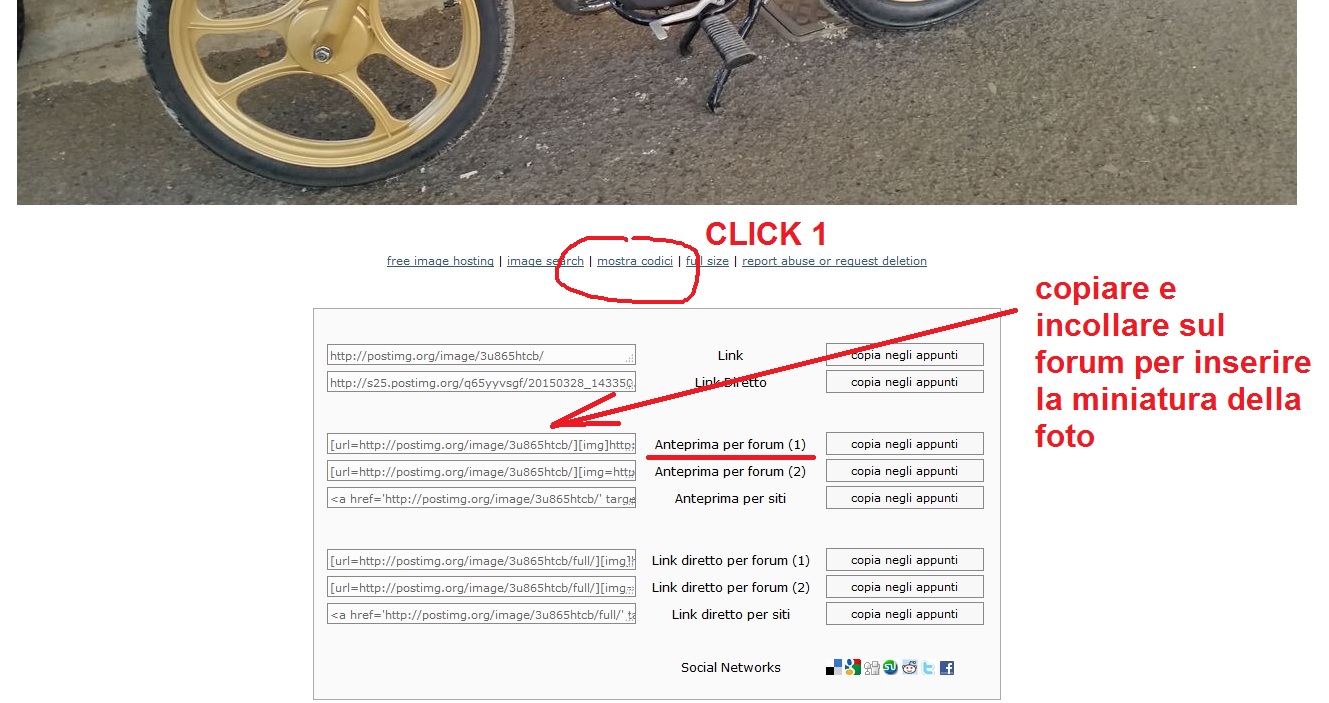Screen dimensions: 1329x703
Task: View the full size image link
Action: click(707, 261)
